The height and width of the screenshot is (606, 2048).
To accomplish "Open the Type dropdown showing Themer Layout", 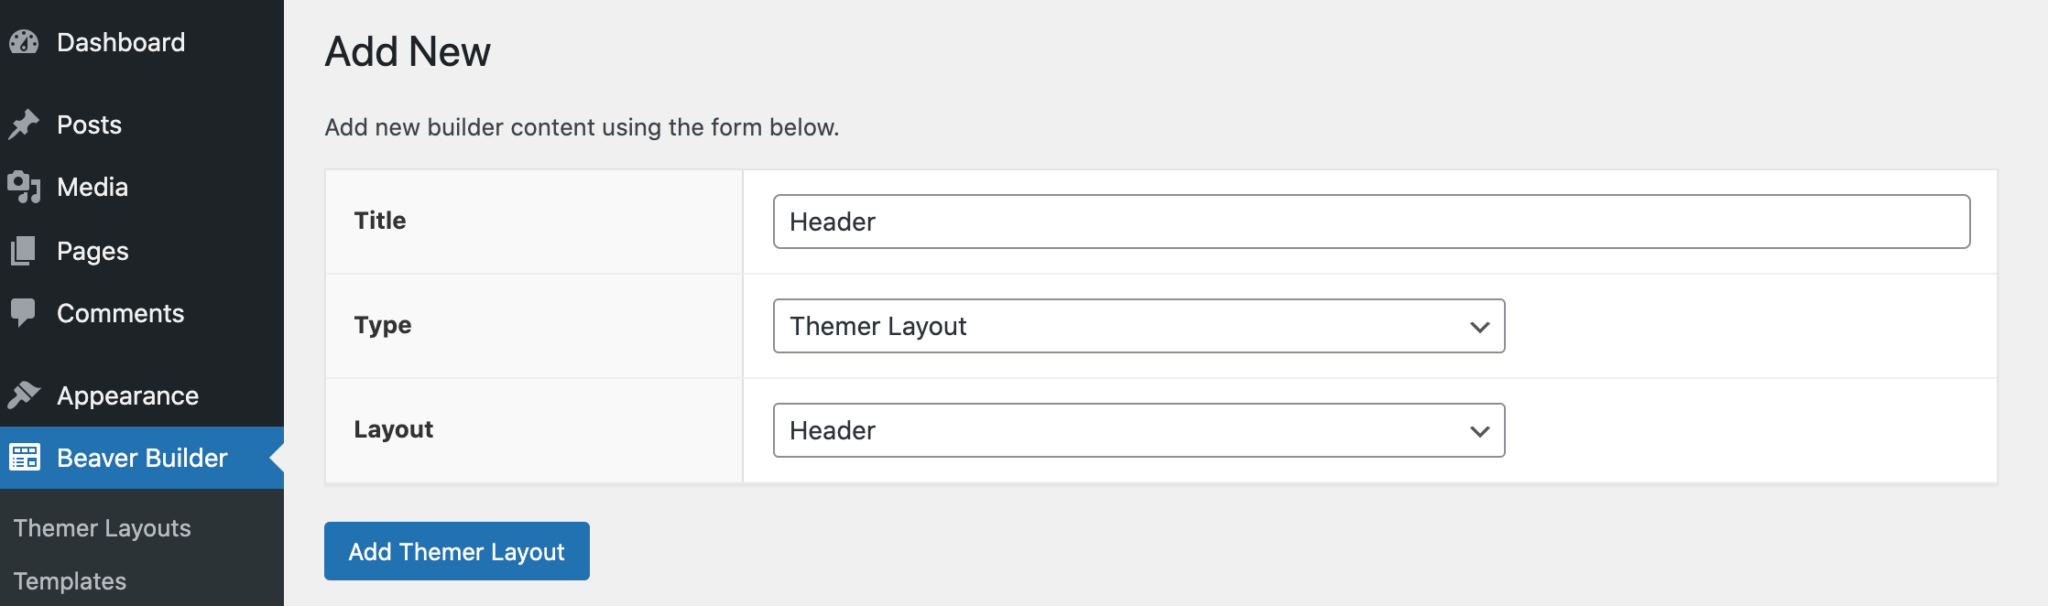I will (x=1138, y=326).
